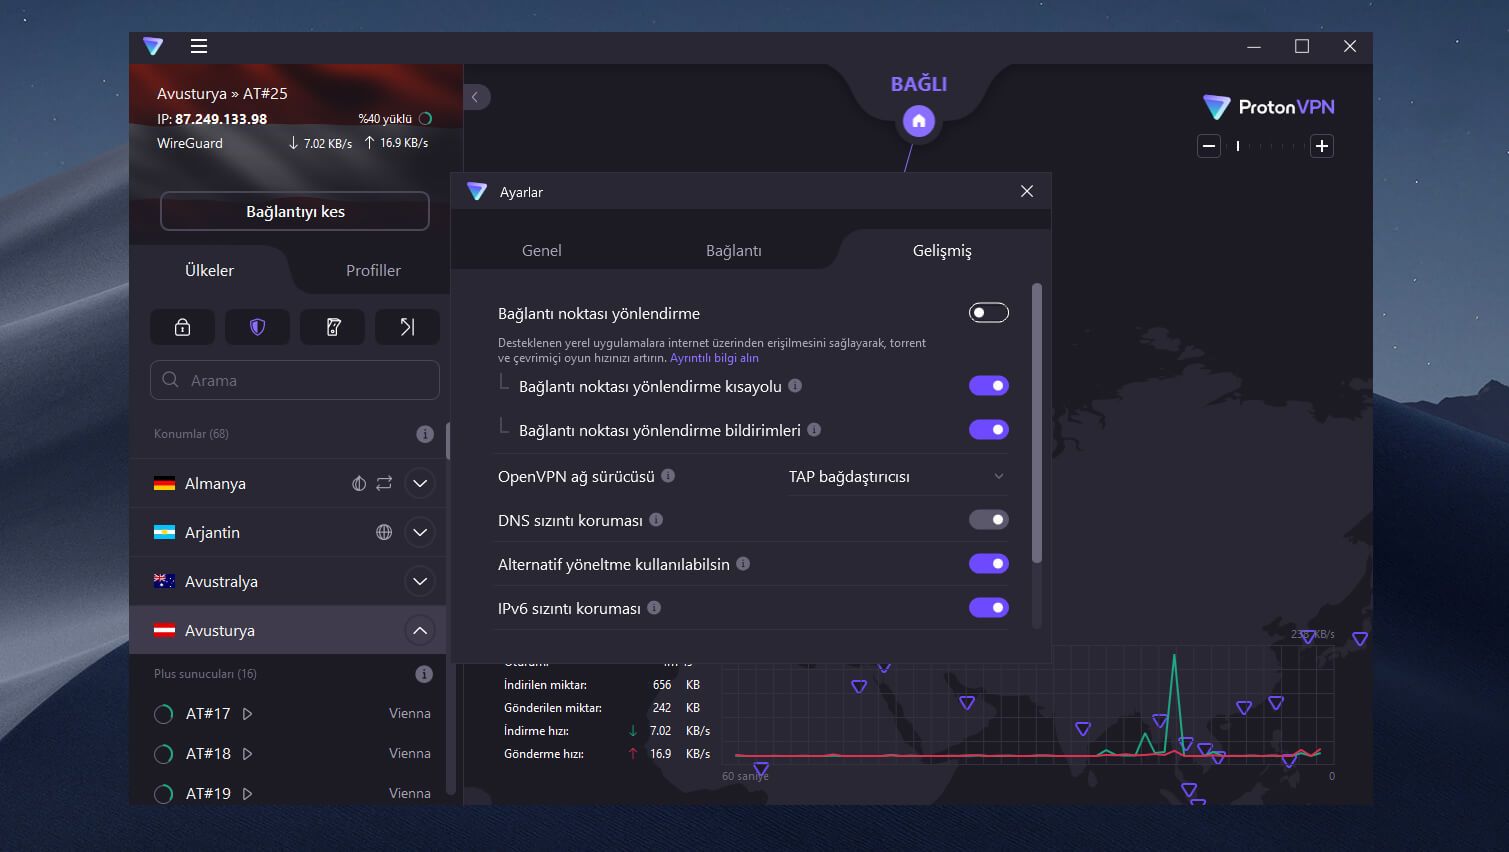Click info icon next to Plus sunucuları
This screenshot has width=1509, height=852.
424,674
